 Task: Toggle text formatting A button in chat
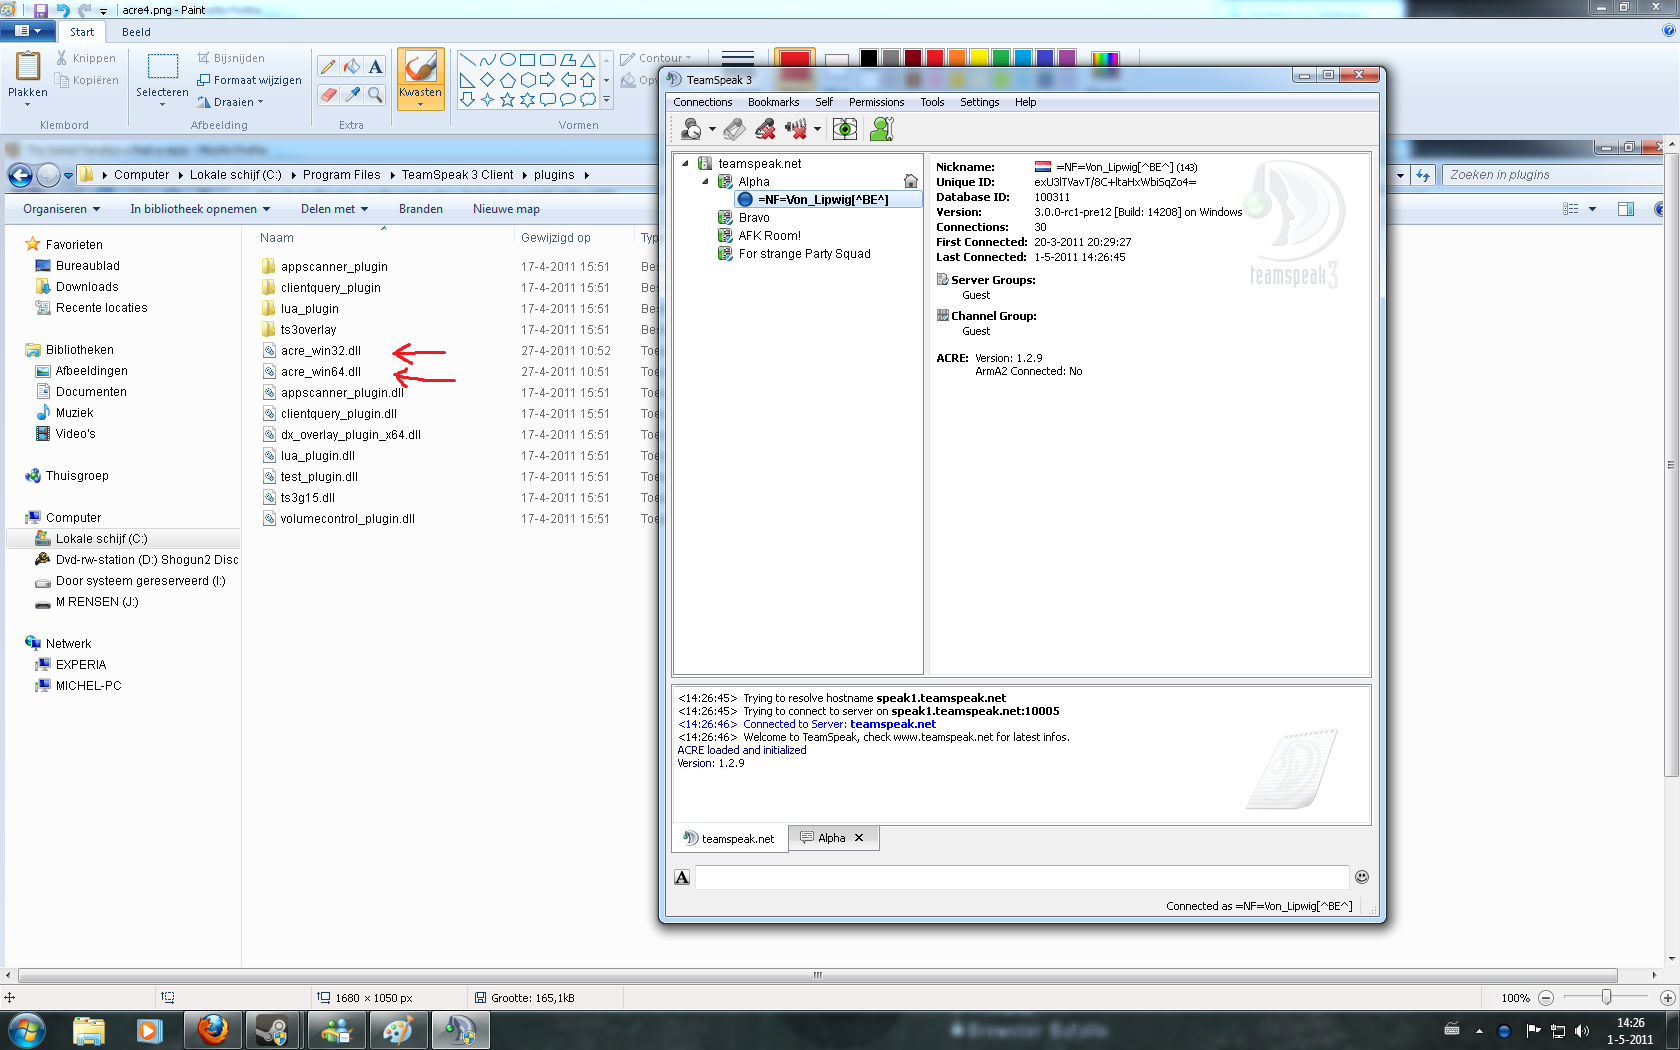[x=682, y=877]
